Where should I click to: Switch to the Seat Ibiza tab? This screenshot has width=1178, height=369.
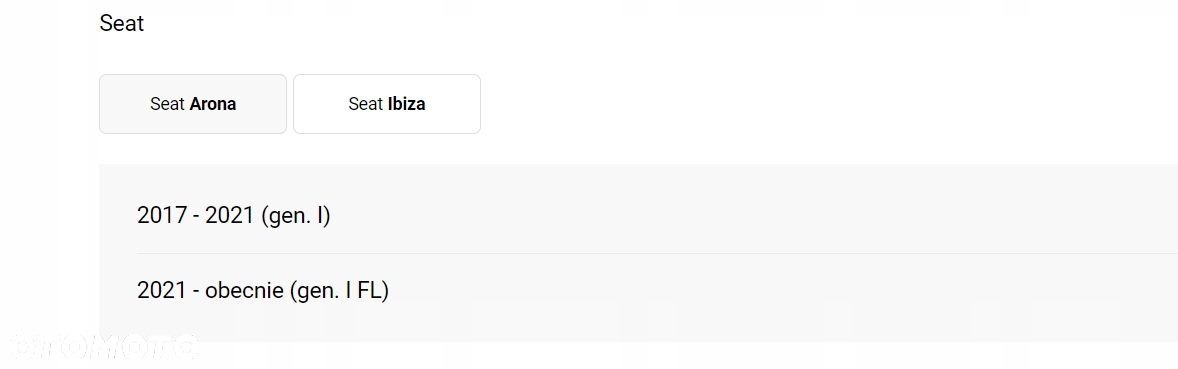386,104
